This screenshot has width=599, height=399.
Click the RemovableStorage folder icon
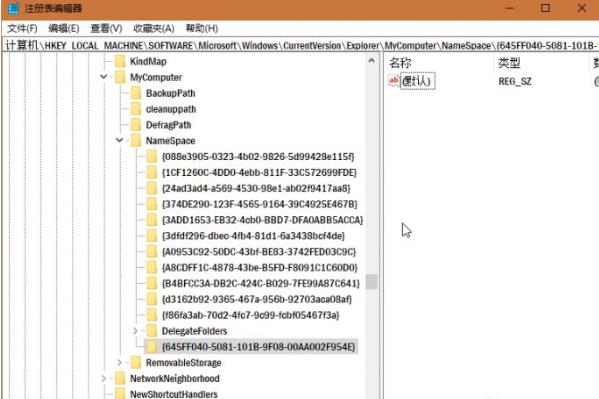tap(136, 362)
